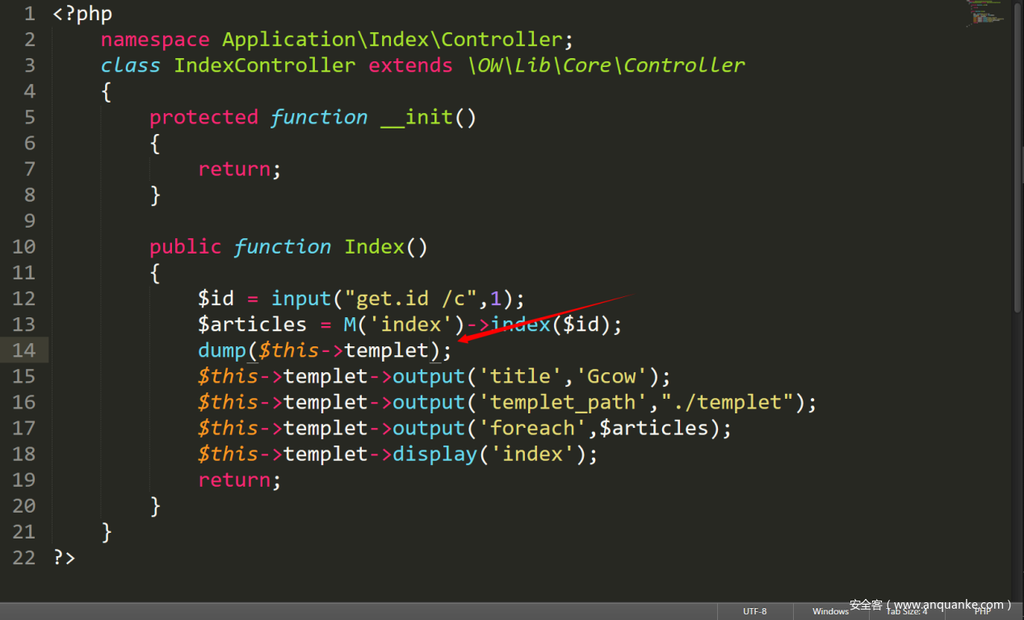The image size is (1024, 620).
Task: Click the Index function name on line 10
Action: coord(374,247)
